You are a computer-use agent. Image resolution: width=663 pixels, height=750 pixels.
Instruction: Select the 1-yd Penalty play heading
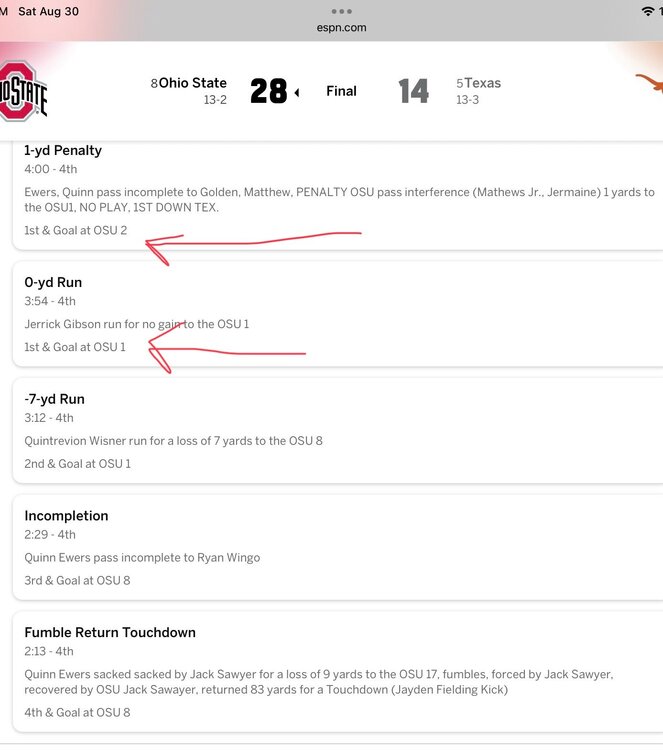click(x=63, y=150)
